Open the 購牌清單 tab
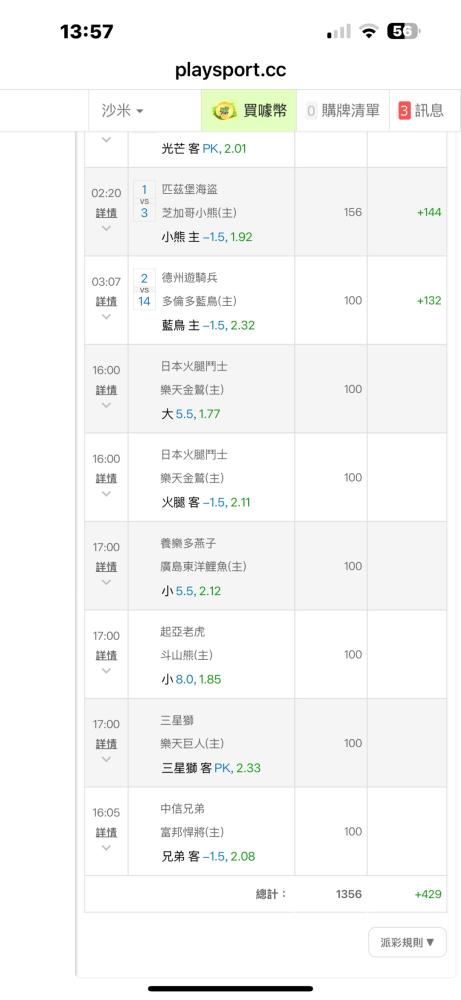The width and height of the screenshot is (461, 1000). pos(342,110)
